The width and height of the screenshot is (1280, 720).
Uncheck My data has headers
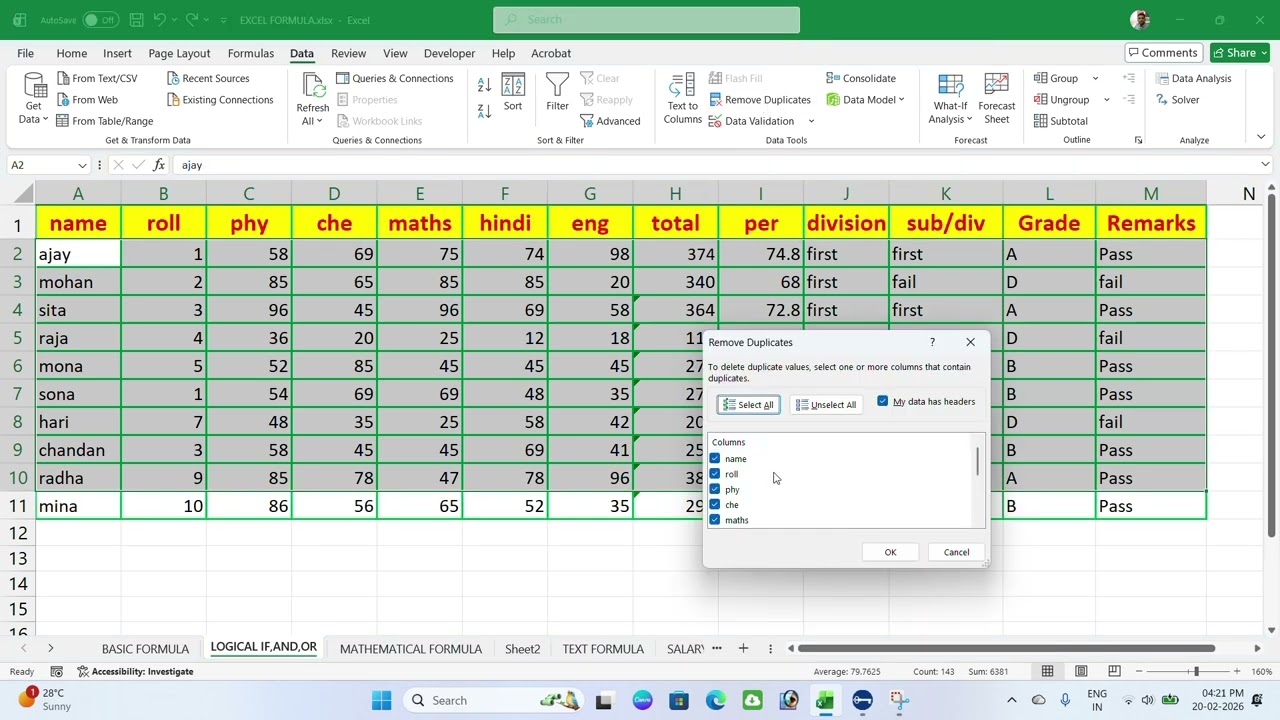[x=883, y=401]
